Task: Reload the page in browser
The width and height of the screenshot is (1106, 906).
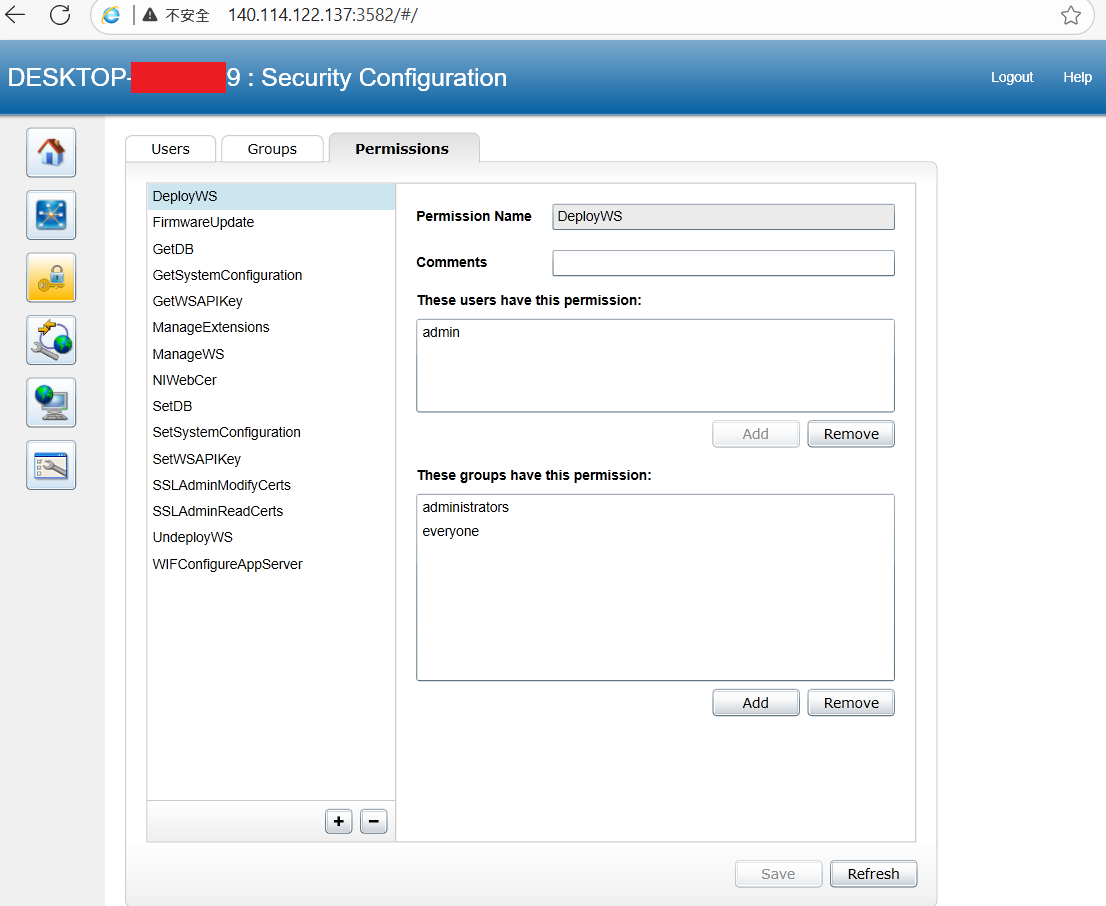Action: click(x=60, y=15)
